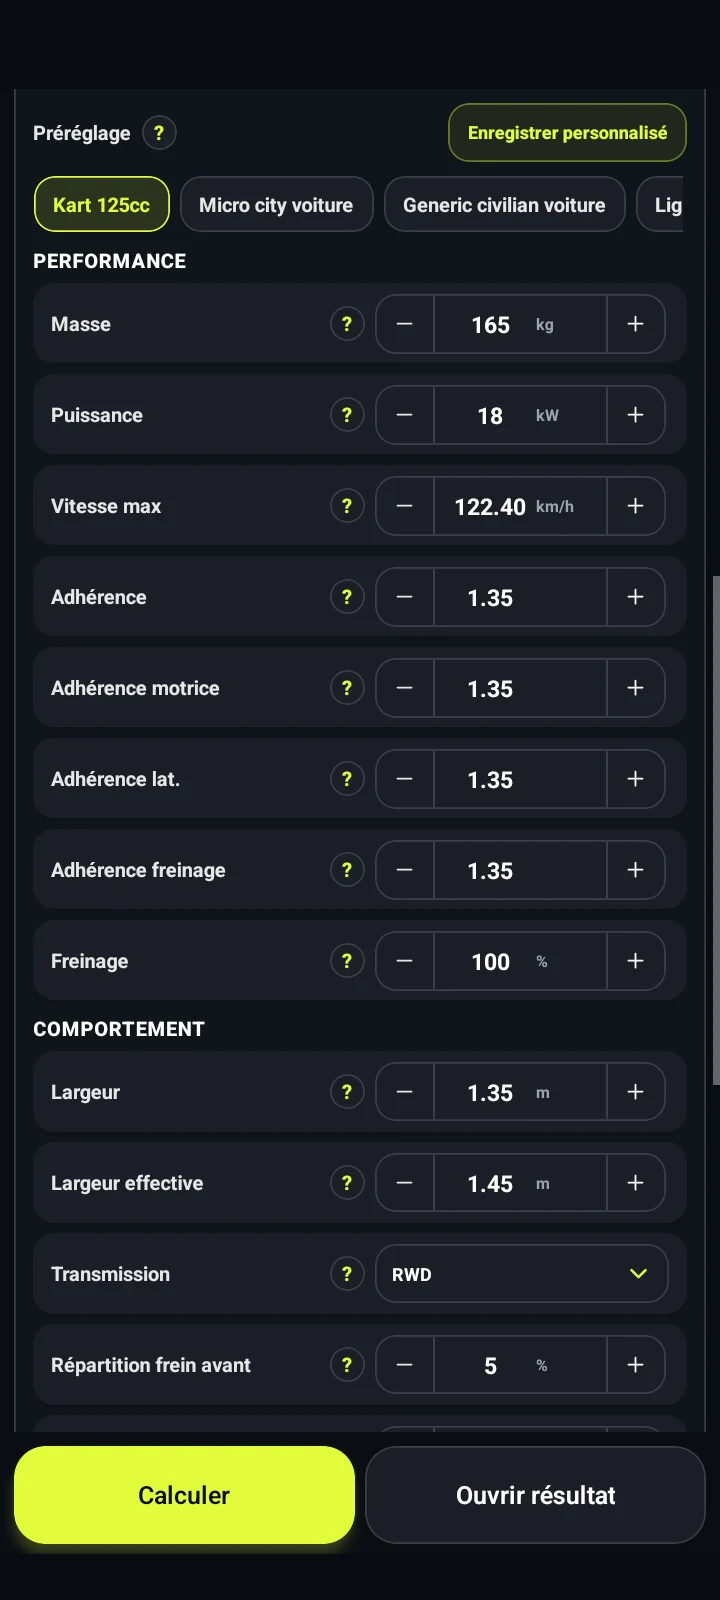Viewport: 720px width, 1600px height.
Task: Increase Masse with the plus button
Action: pos(635,324)
